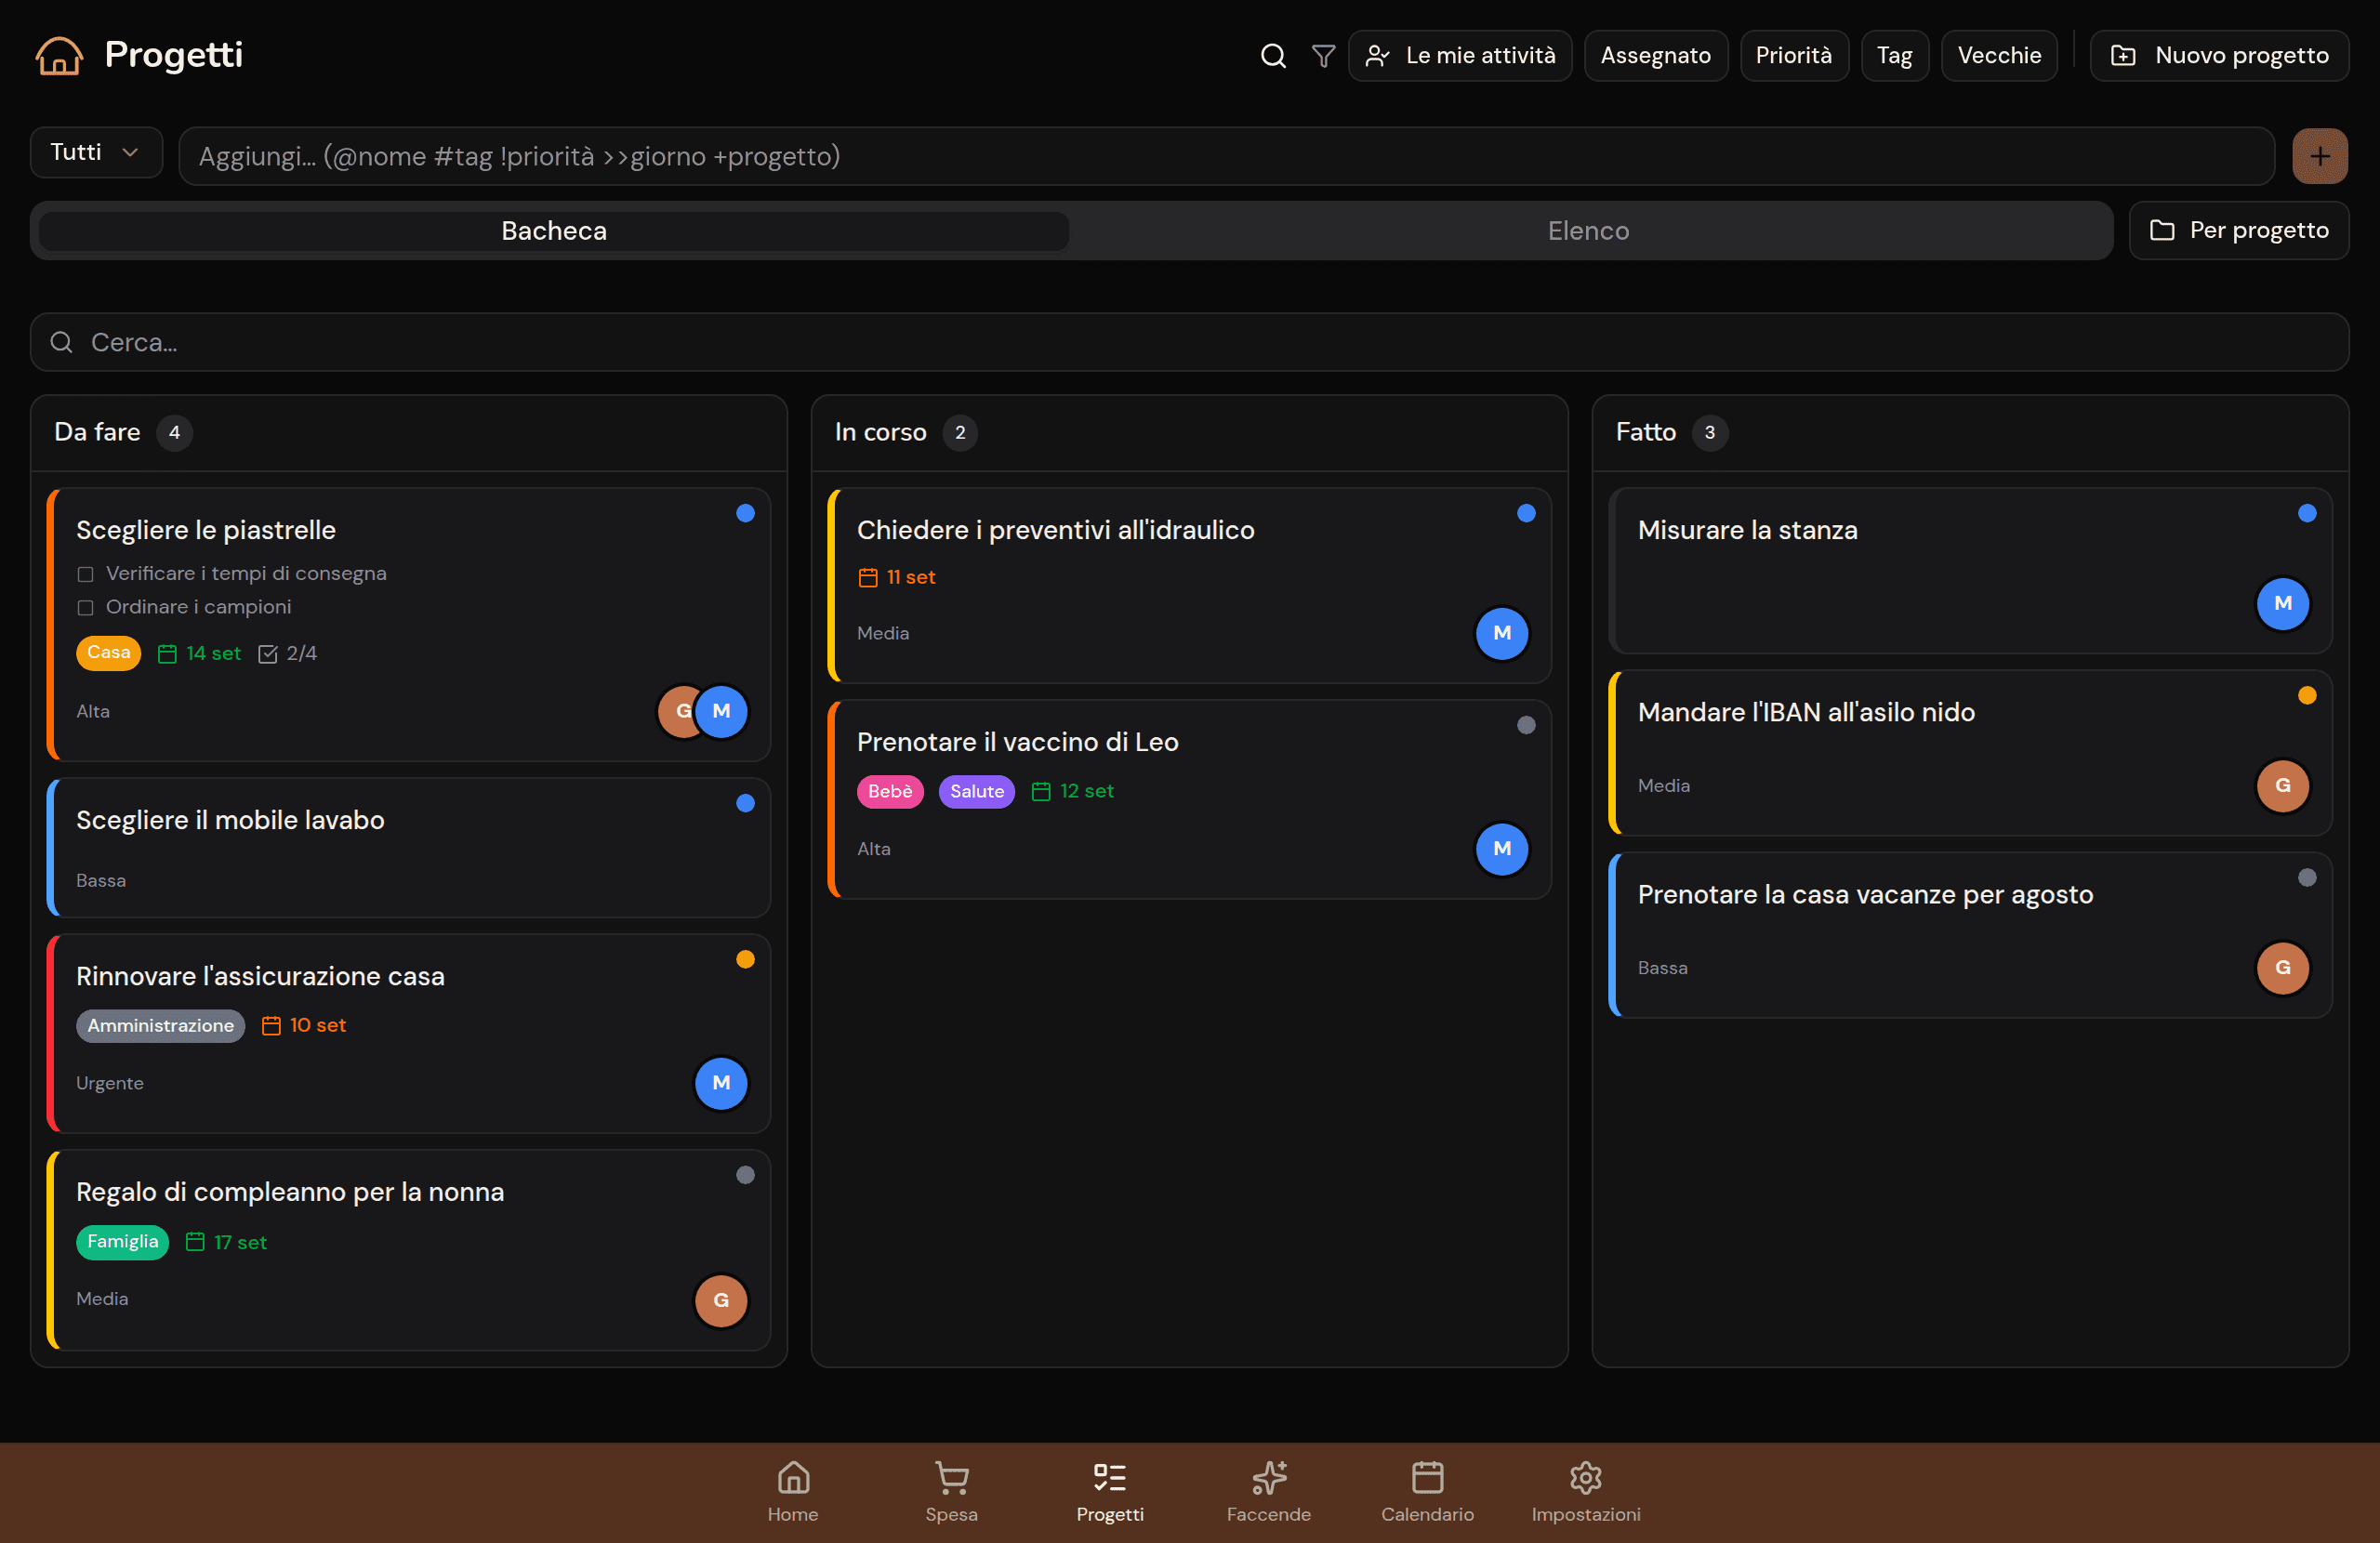Screen dimensions: 2380x1543
Task: Switch to Elenco view tab
Action: click(x=1588, y=231)
